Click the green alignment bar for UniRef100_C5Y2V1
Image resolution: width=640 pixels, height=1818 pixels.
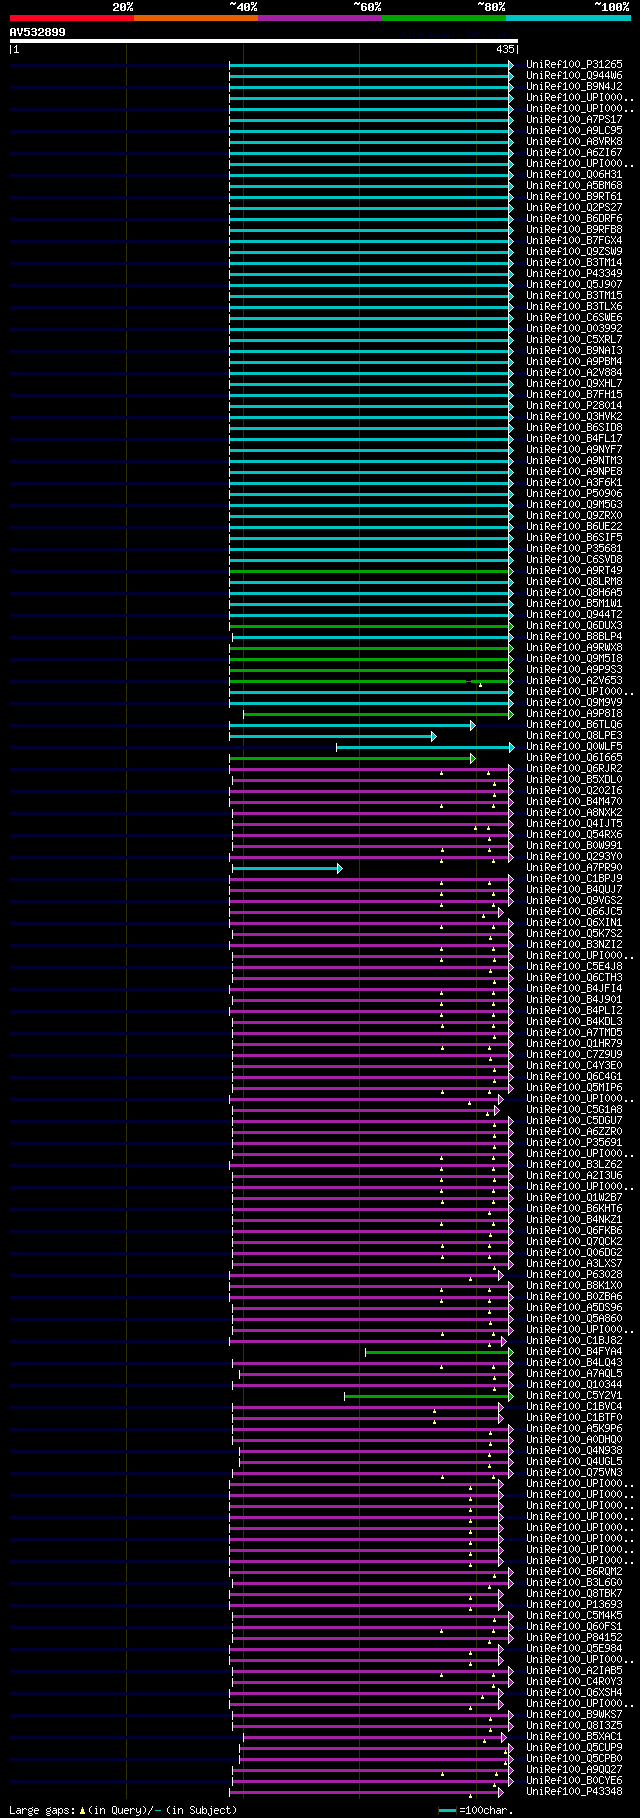click(x=428, y=1396)
